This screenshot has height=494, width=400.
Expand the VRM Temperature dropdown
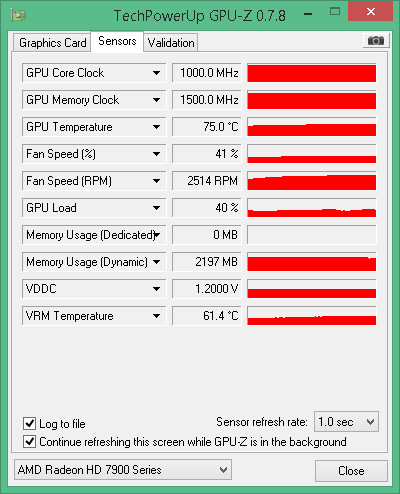click(94, 316)
